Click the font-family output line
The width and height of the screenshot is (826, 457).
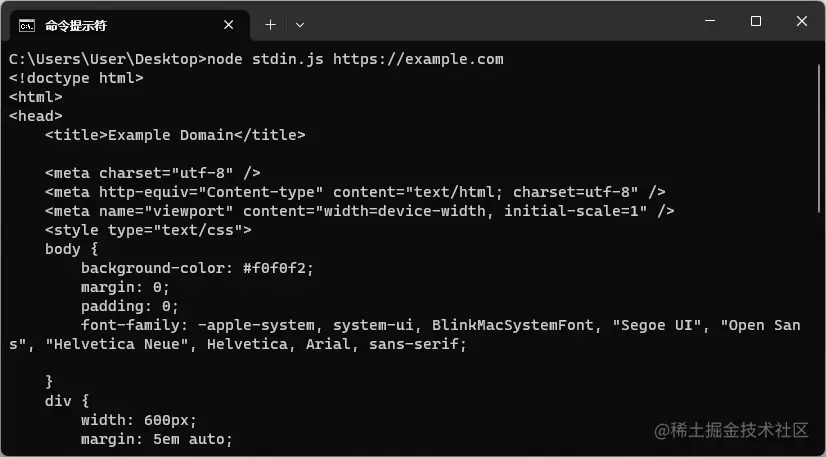[x=440, y=325]
